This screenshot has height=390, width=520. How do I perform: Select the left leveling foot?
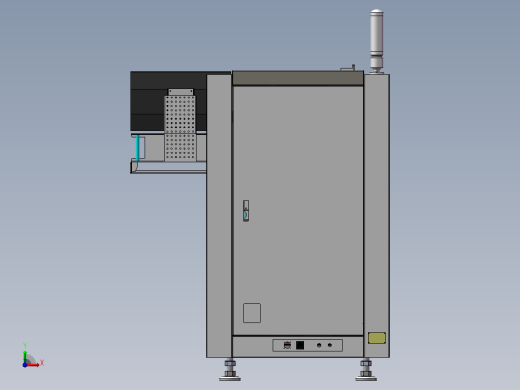pos(230,370)
